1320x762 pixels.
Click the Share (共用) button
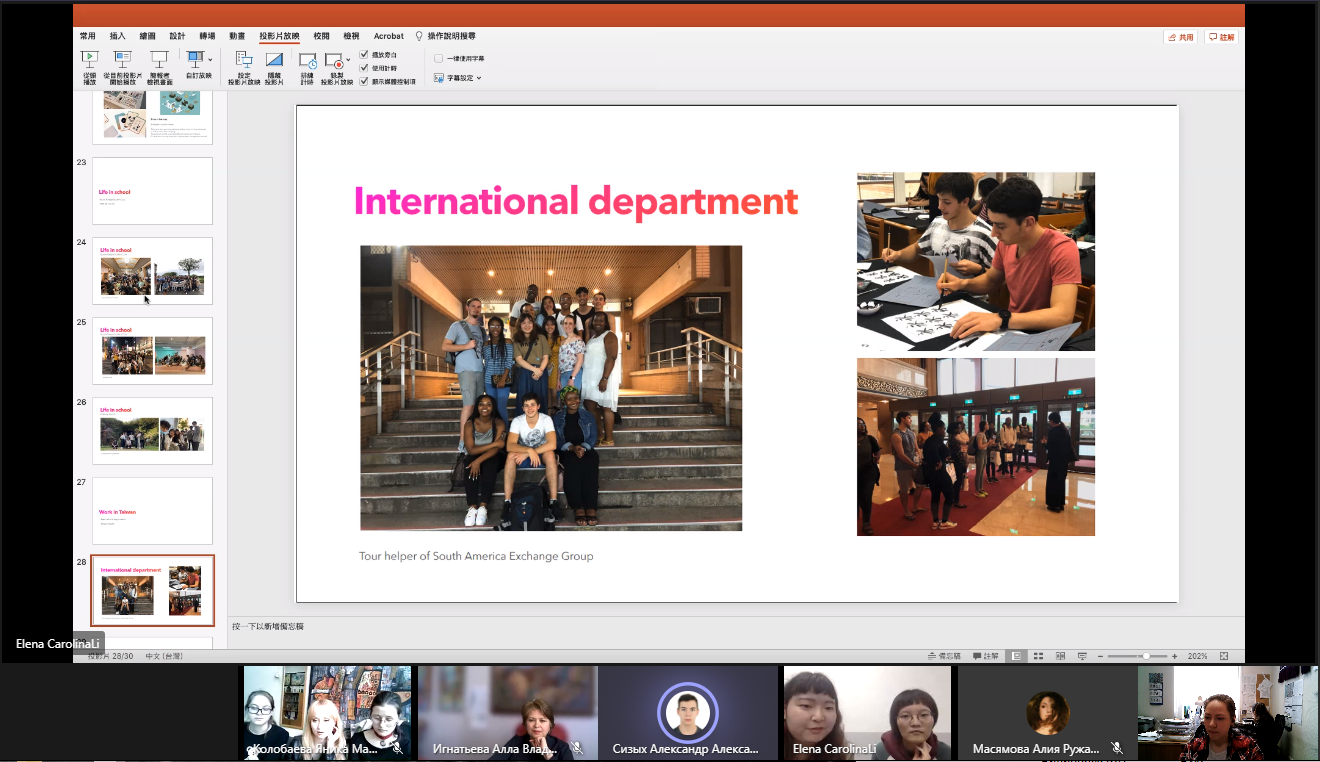pyautogui.click(x=1181, y=37)
